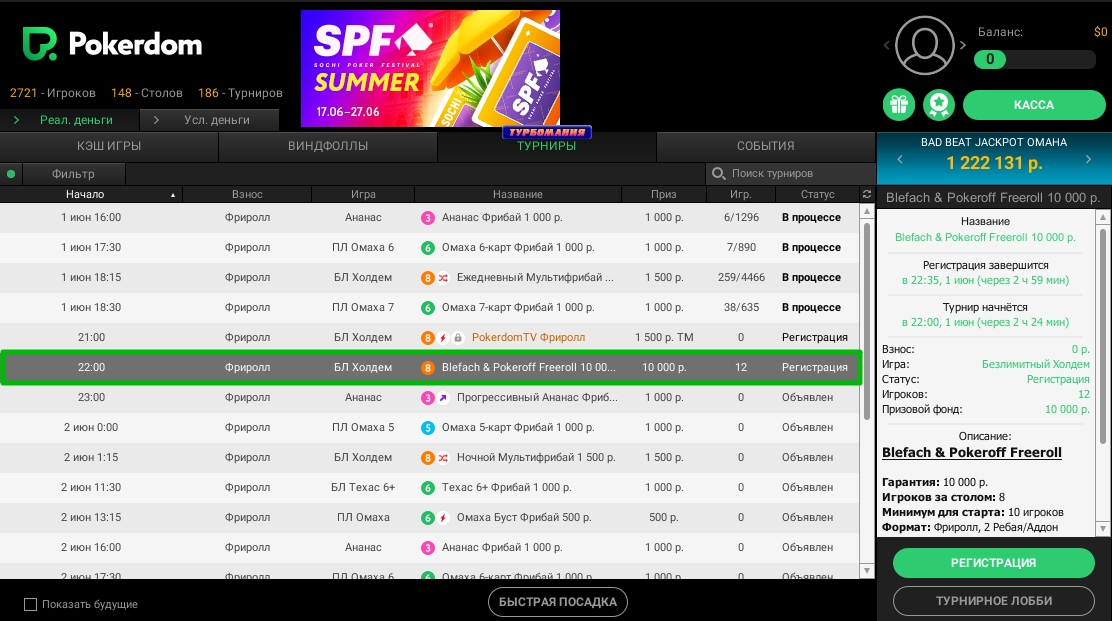Click the 1 222 131 р. jackpot amount

click(994, 163)
